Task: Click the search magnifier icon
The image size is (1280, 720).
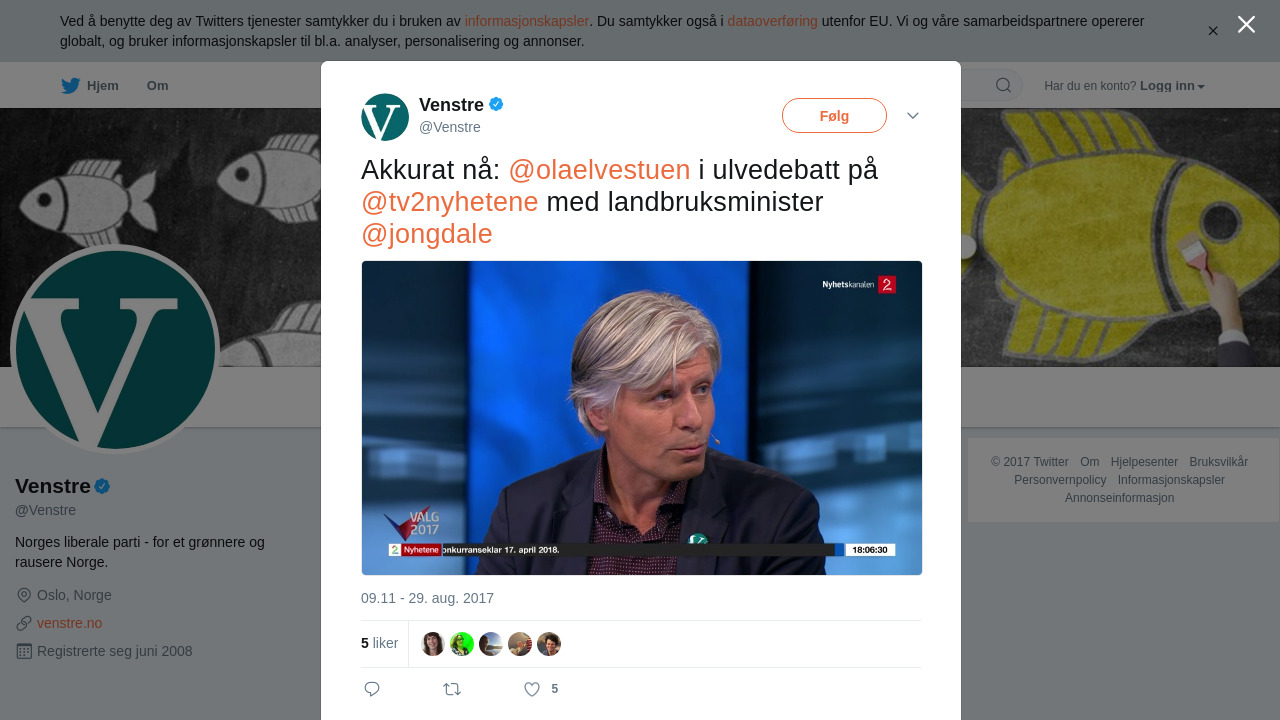Action: (x=1003, y=85)
